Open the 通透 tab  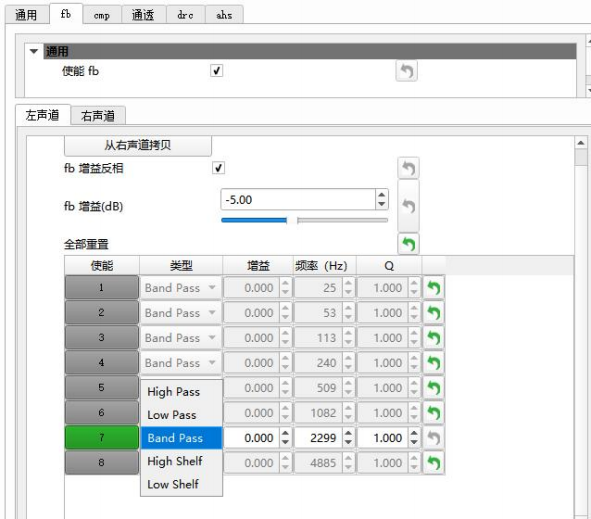click(143, 15)
